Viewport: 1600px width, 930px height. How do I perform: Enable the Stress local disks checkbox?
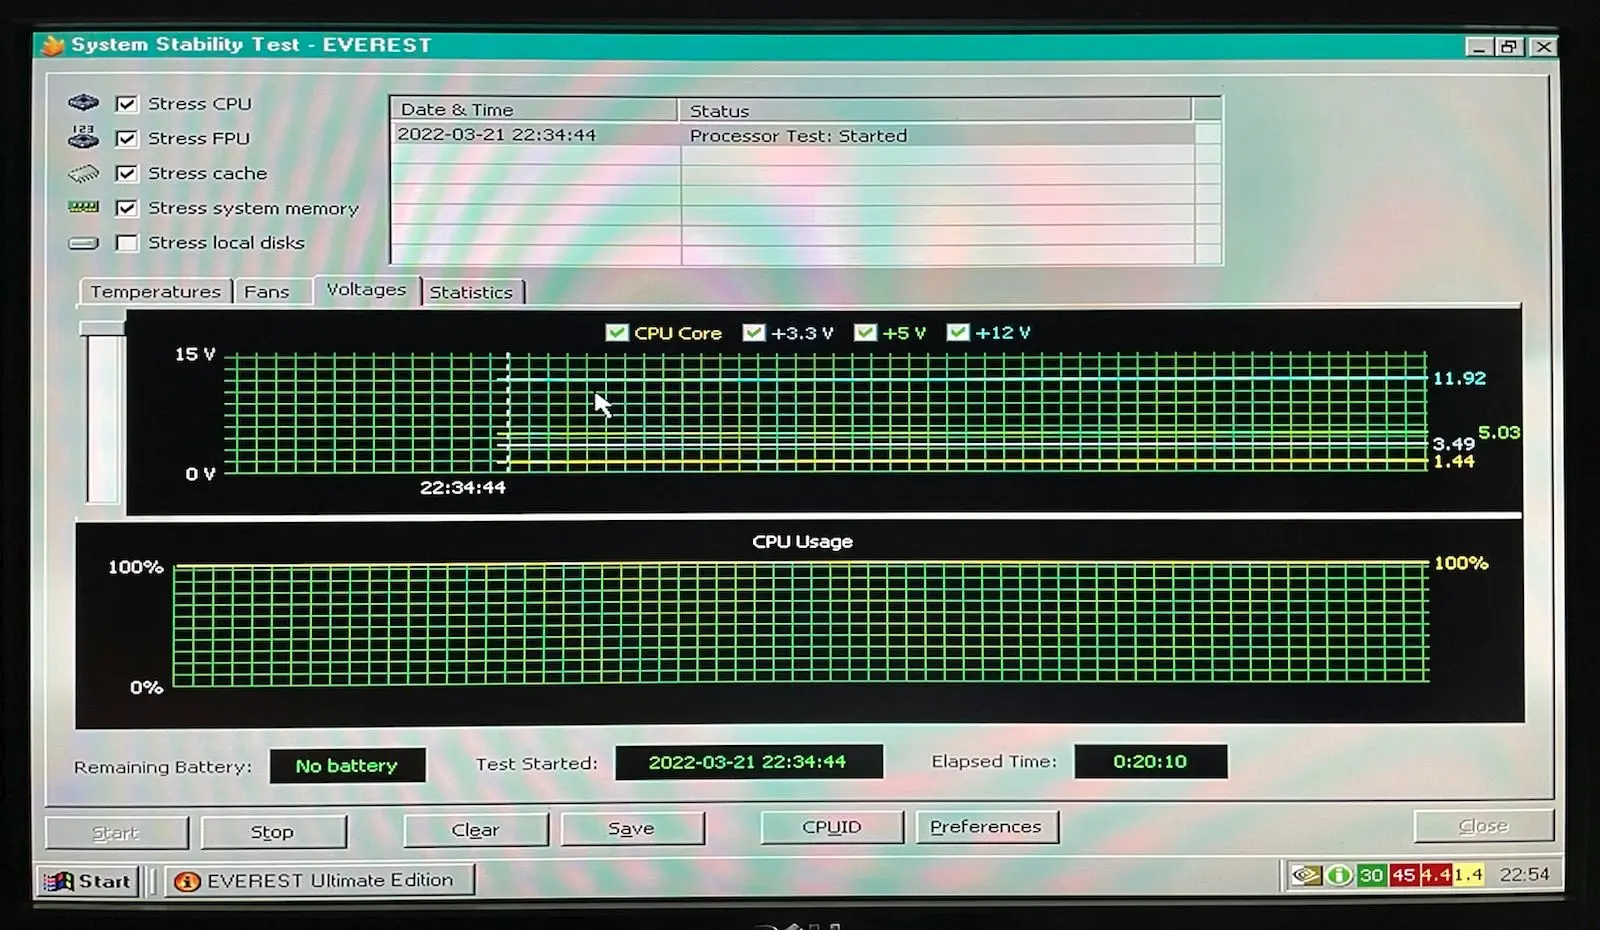(x=126, y=243)
